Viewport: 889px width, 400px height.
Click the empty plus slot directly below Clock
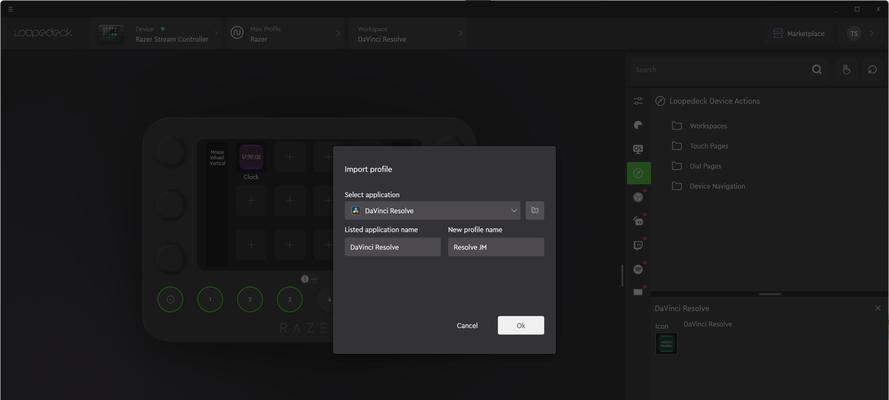click(251, 201)
